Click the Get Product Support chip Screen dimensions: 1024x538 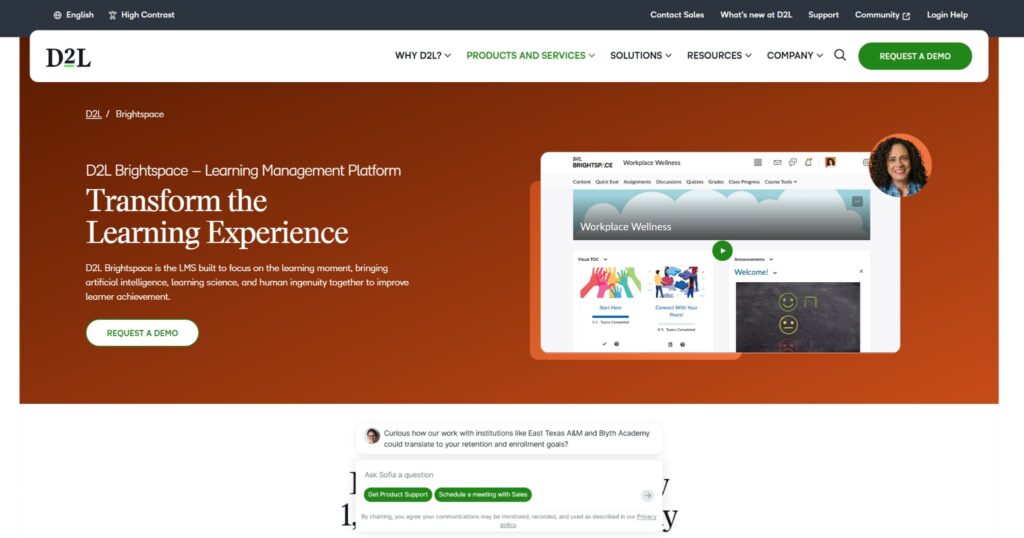click(x=397, y=495)
